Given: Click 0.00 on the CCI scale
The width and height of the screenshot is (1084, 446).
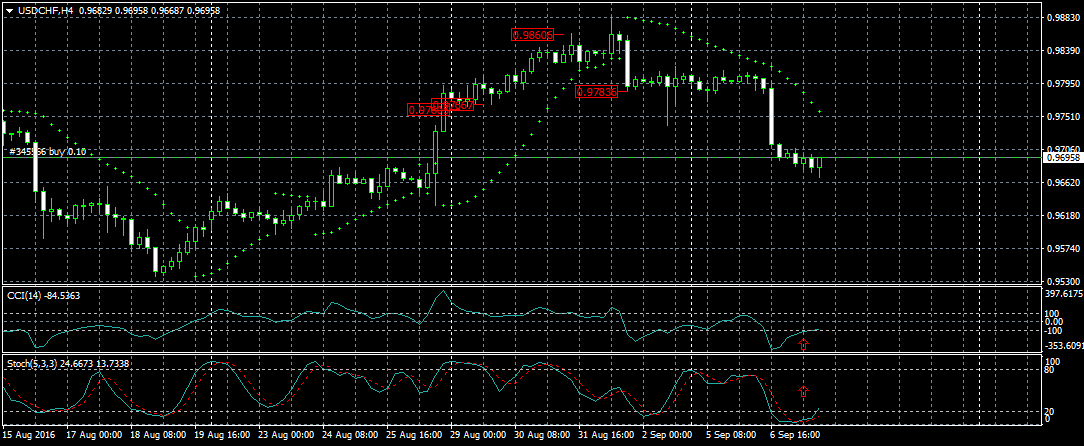Looking at the screenshot, I should 1055,322.
